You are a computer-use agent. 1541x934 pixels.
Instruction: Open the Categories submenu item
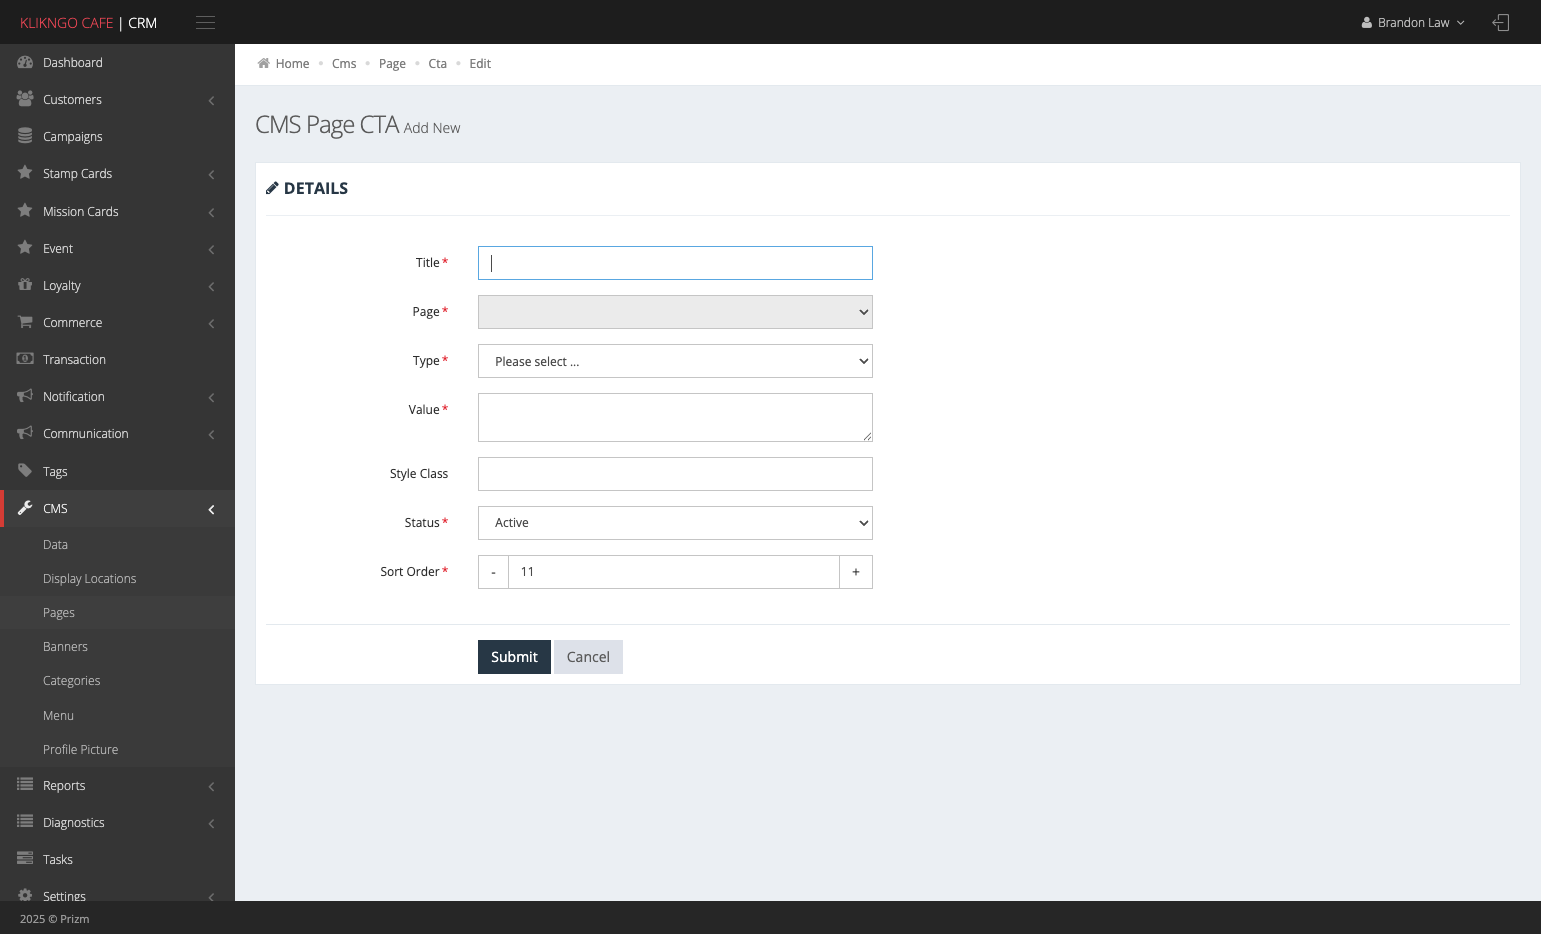71,681
